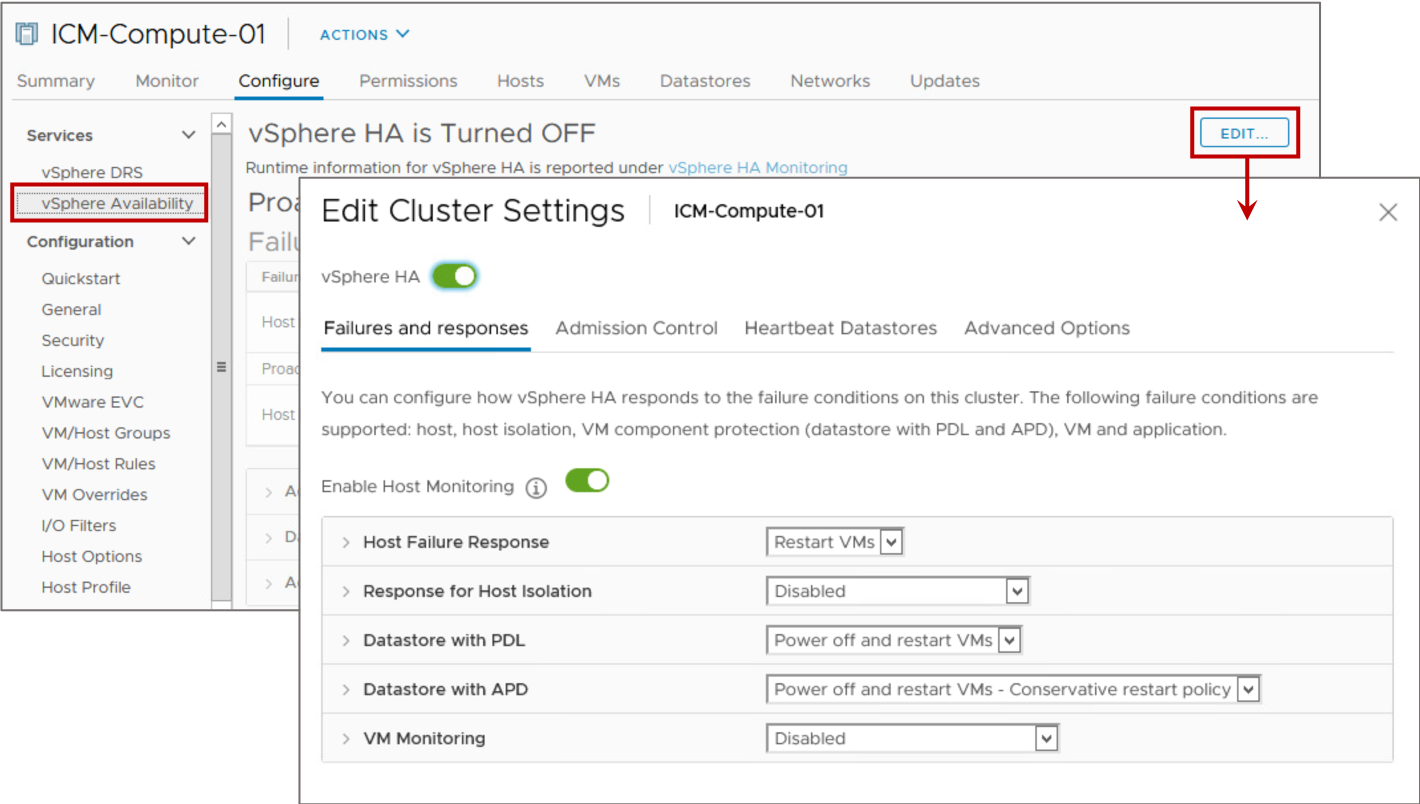Screen dimensions: 1420x804
Task: Open Host Options in the sidebar
Action: click(92, 557)
